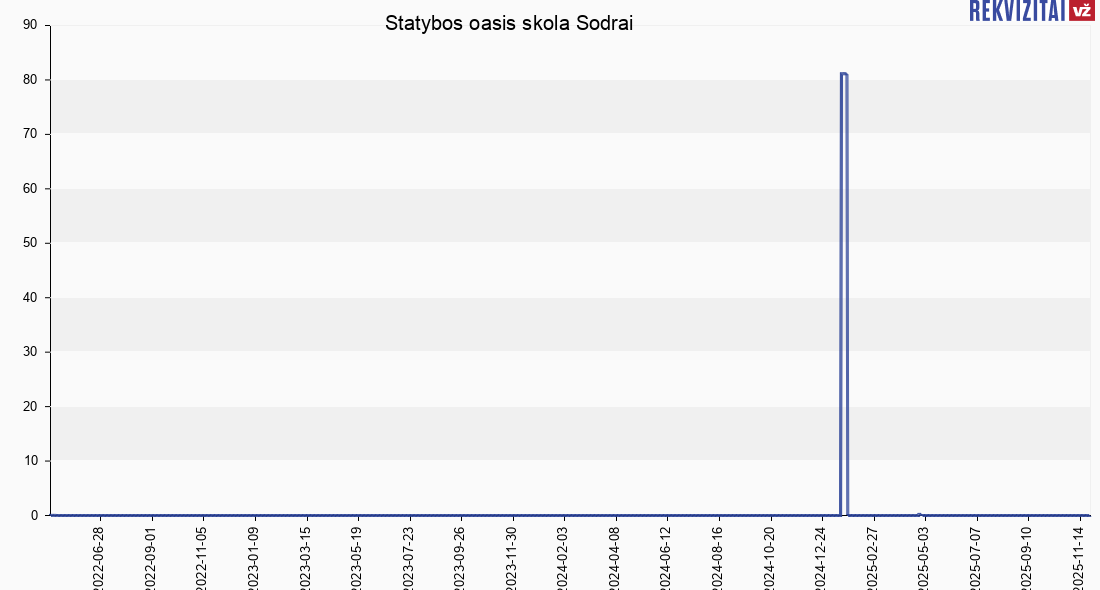Click the red VŽ logo icon

click(x=1082, y=11)
